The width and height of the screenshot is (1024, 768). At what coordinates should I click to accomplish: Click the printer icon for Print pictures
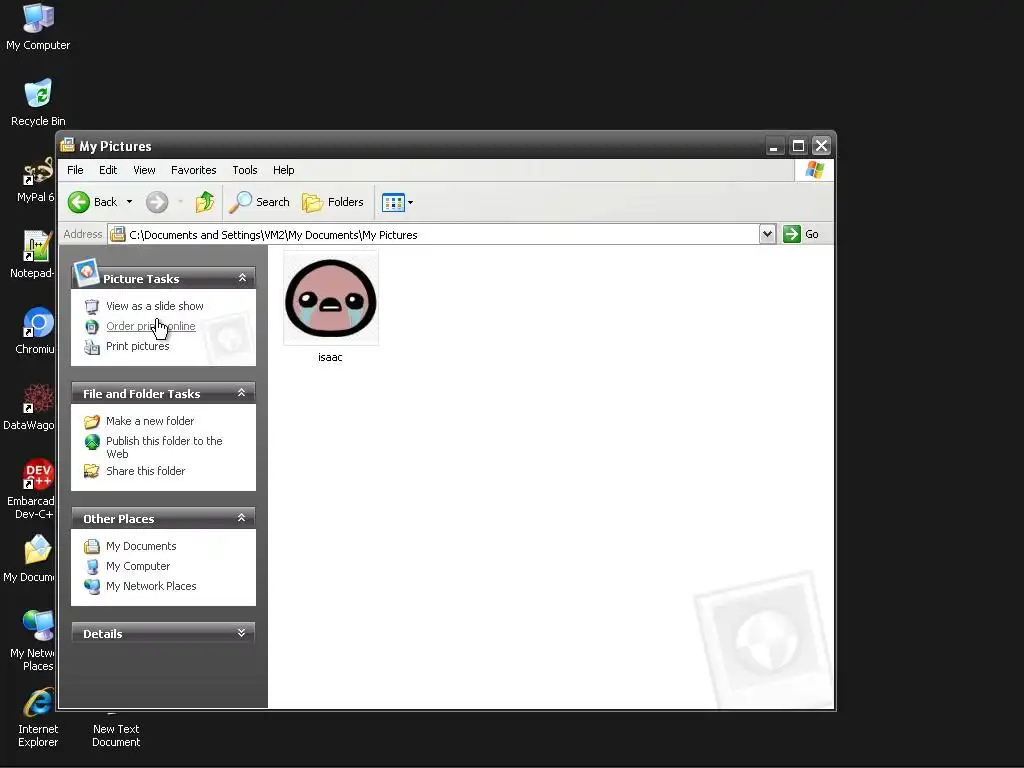click(x=92, y=347)
